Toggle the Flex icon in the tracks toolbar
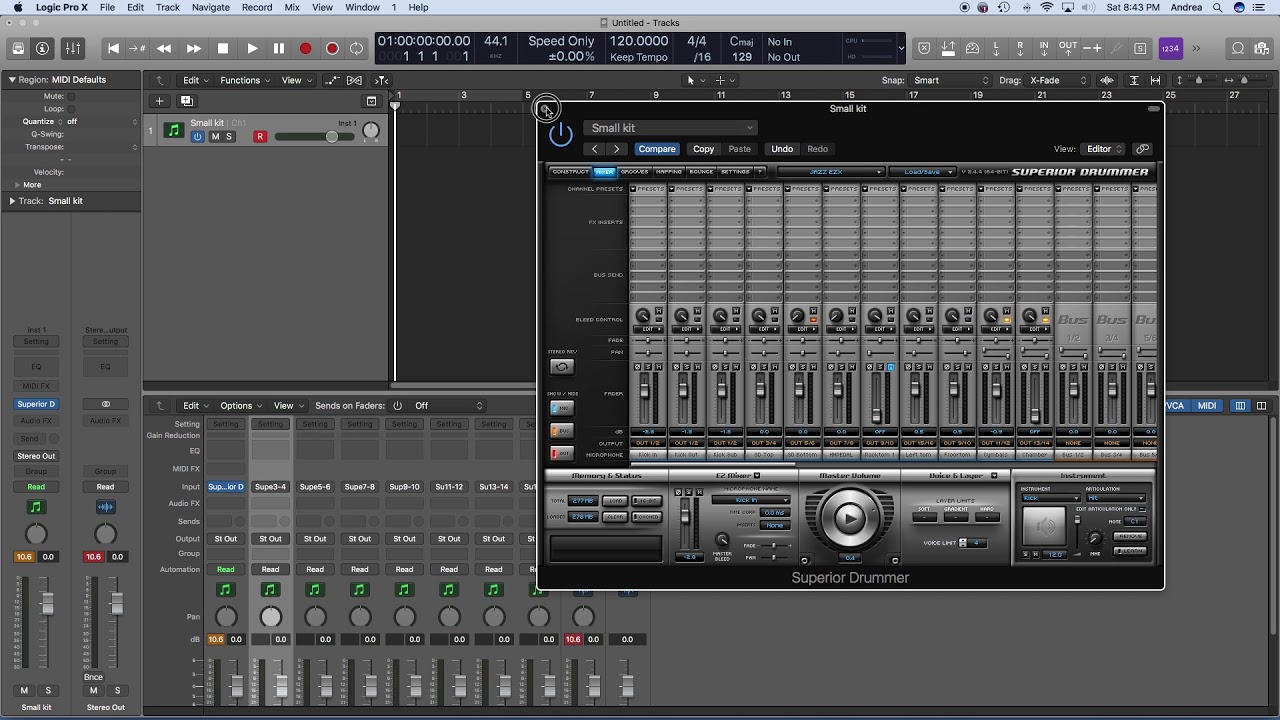This screenshot has height=720, width=1280. click(354, 80)
